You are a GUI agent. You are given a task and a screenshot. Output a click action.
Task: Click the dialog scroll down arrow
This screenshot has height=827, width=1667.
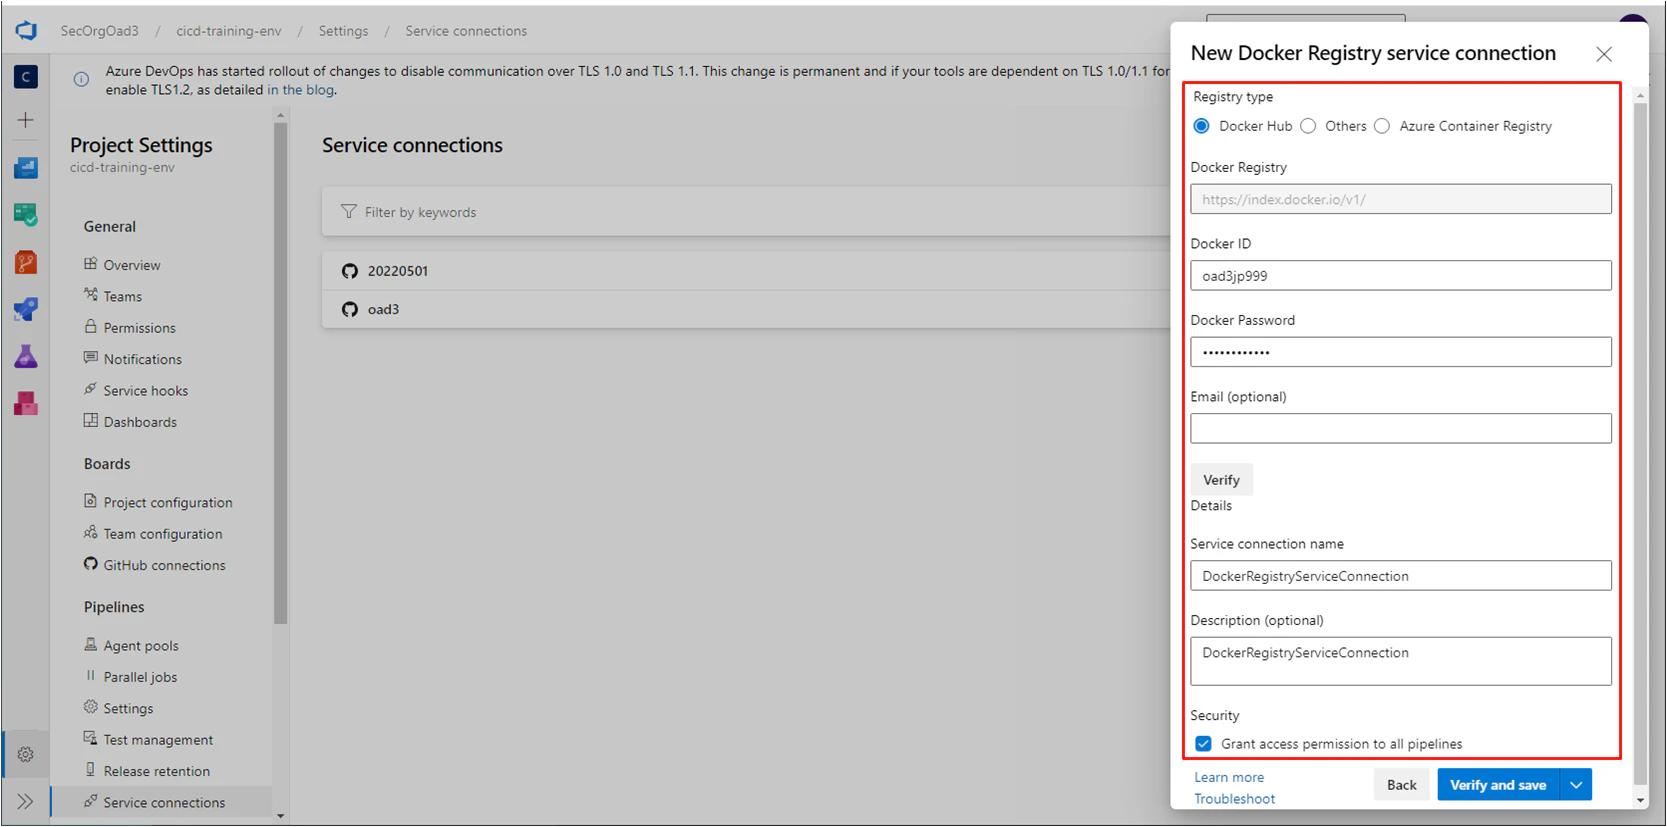coord(1640,801)
